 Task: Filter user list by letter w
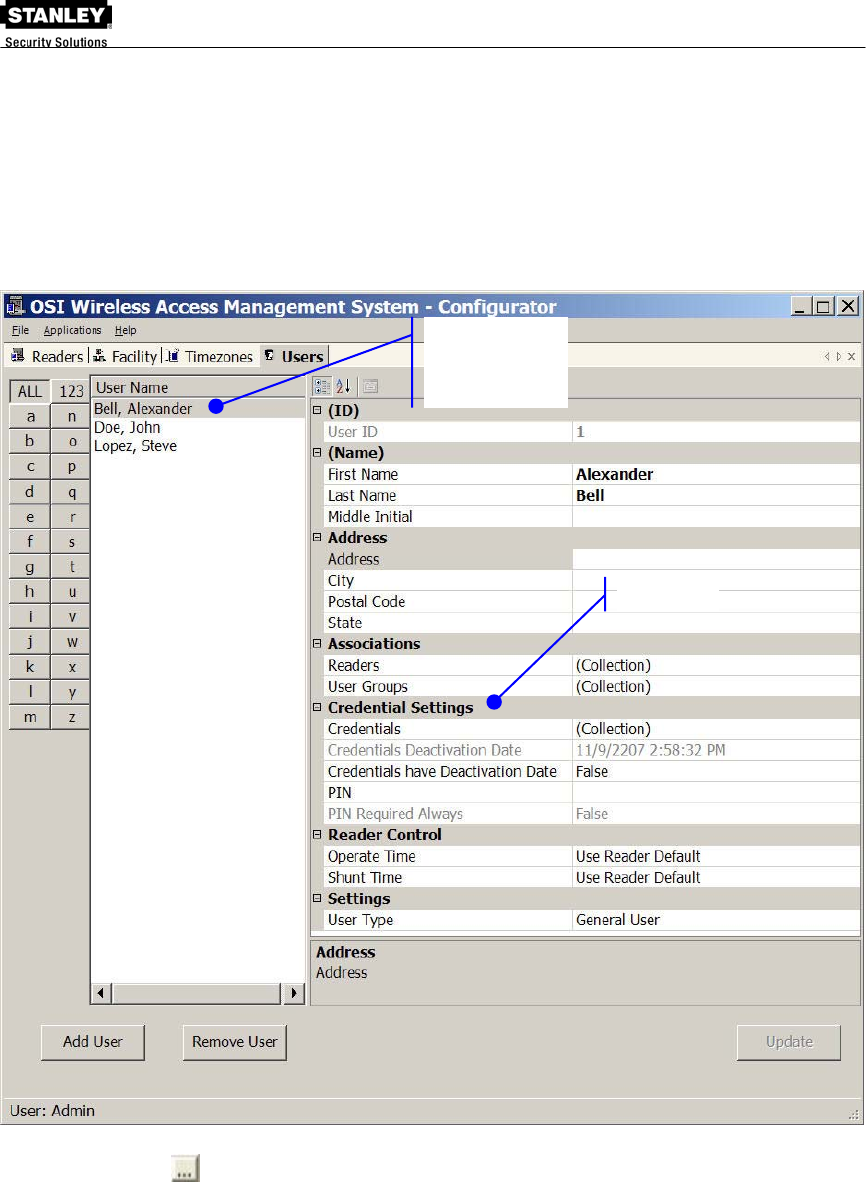[71, 642]
